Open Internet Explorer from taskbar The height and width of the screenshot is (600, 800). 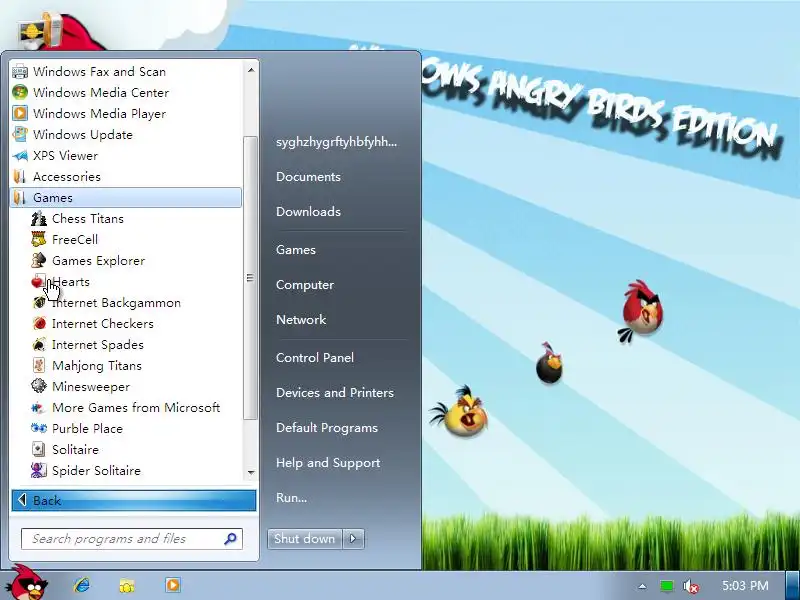(82, 585)
